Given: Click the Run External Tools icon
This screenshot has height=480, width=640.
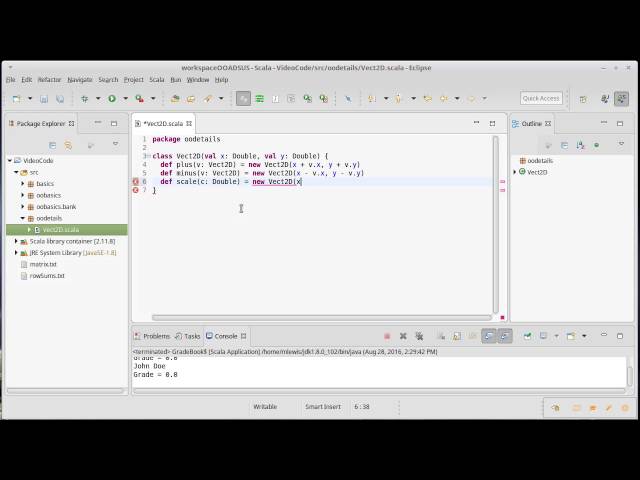Looking at the screenshot, I should 140,98.
